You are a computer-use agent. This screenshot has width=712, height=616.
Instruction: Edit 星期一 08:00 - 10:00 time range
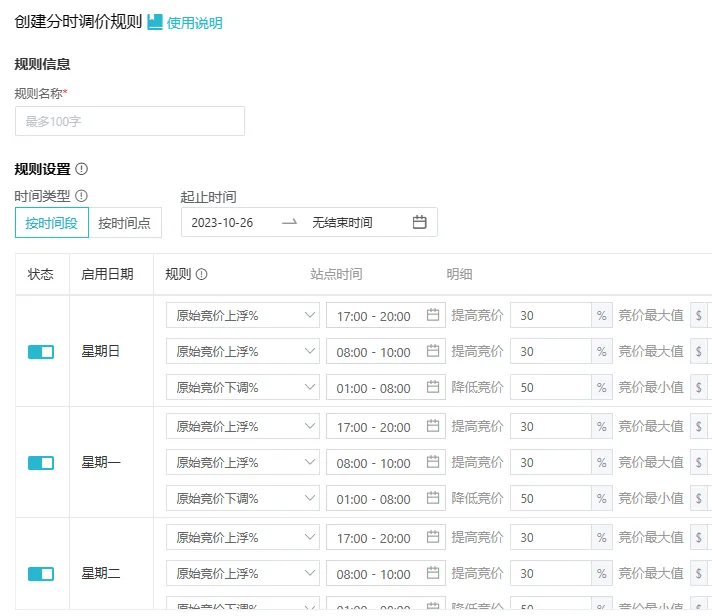coord(386,462)
